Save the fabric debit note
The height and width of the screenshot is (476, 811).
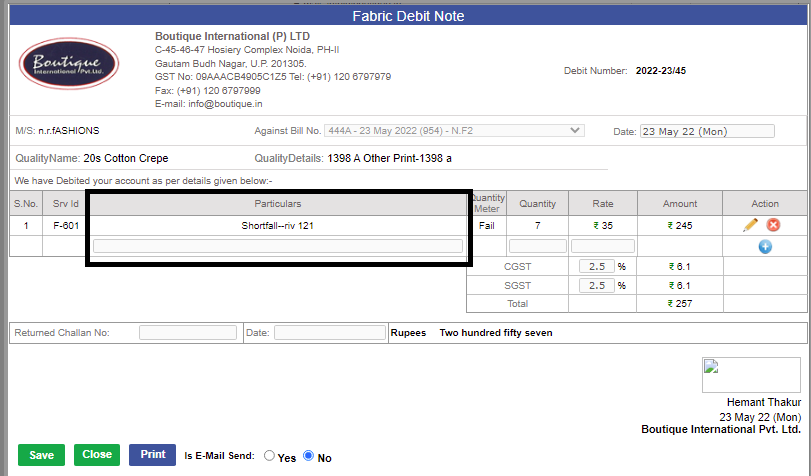(41, 455)
